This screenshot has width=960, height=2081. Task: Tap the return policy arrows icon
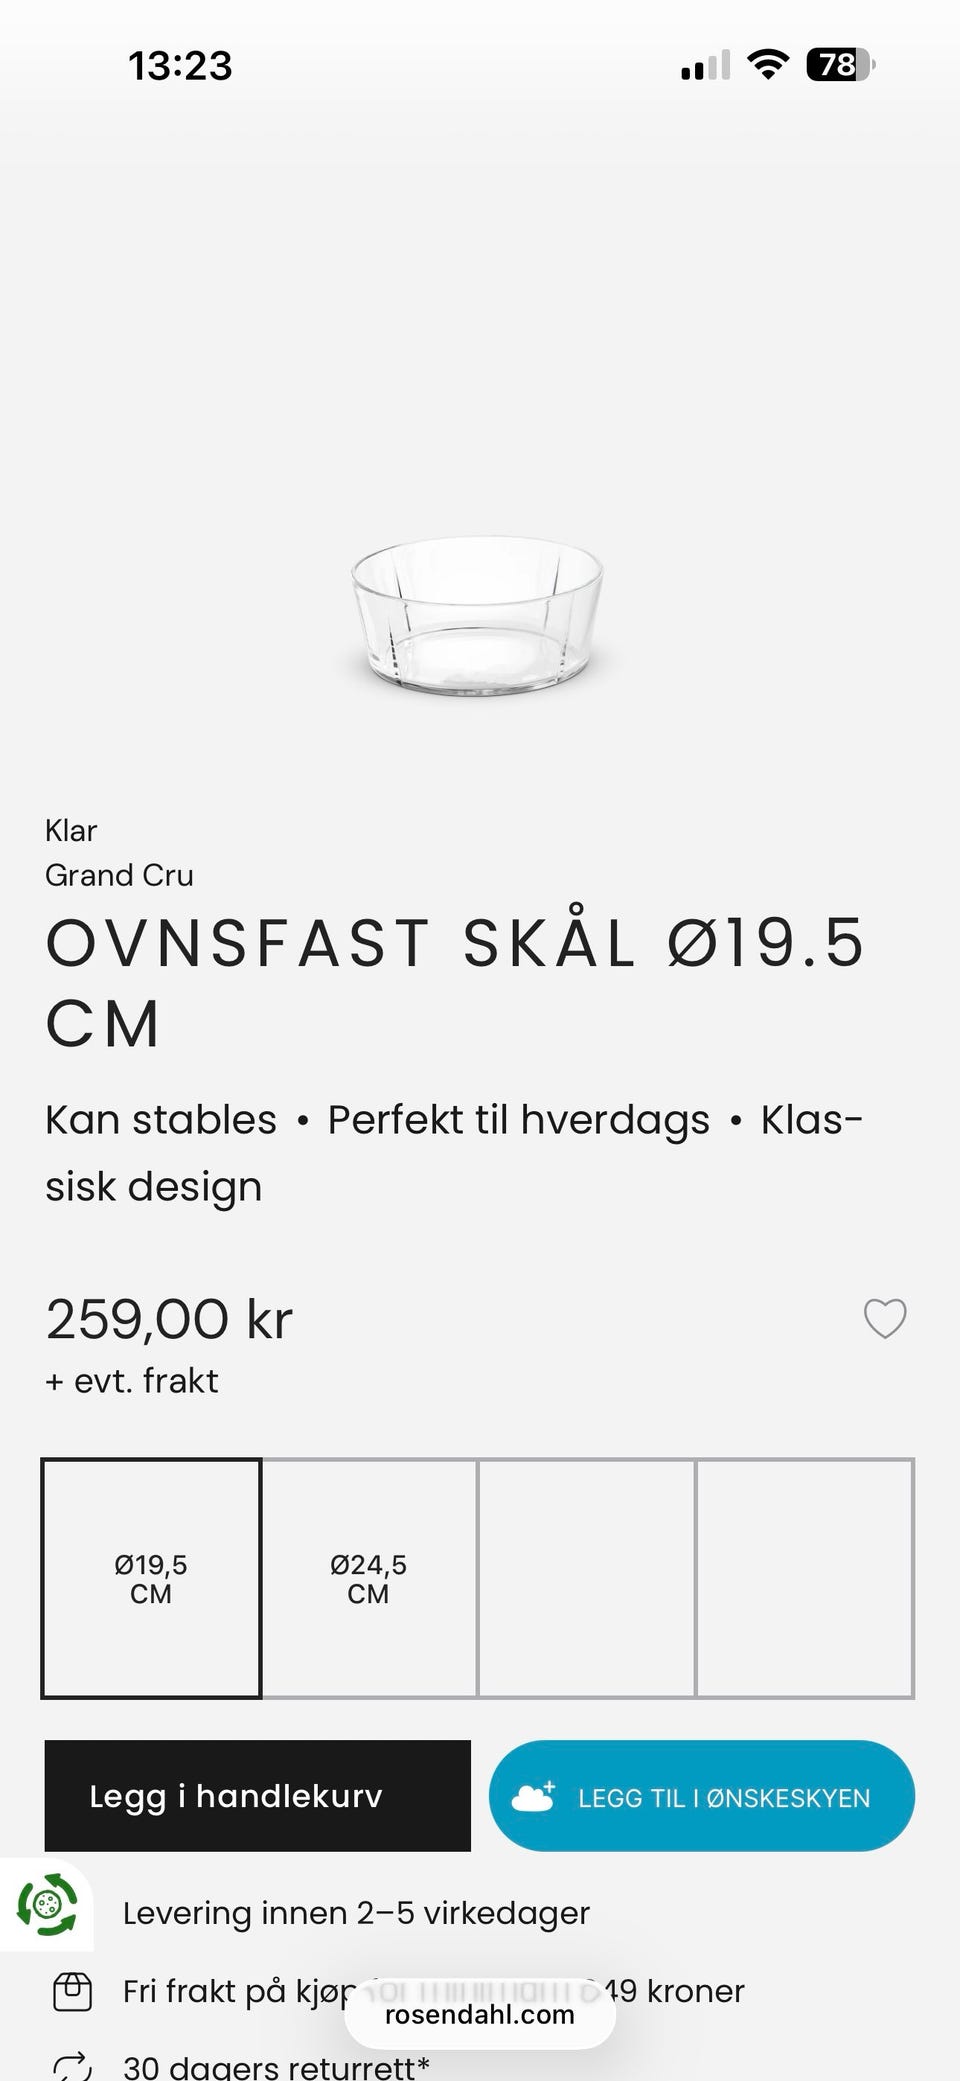(72, 2065)
